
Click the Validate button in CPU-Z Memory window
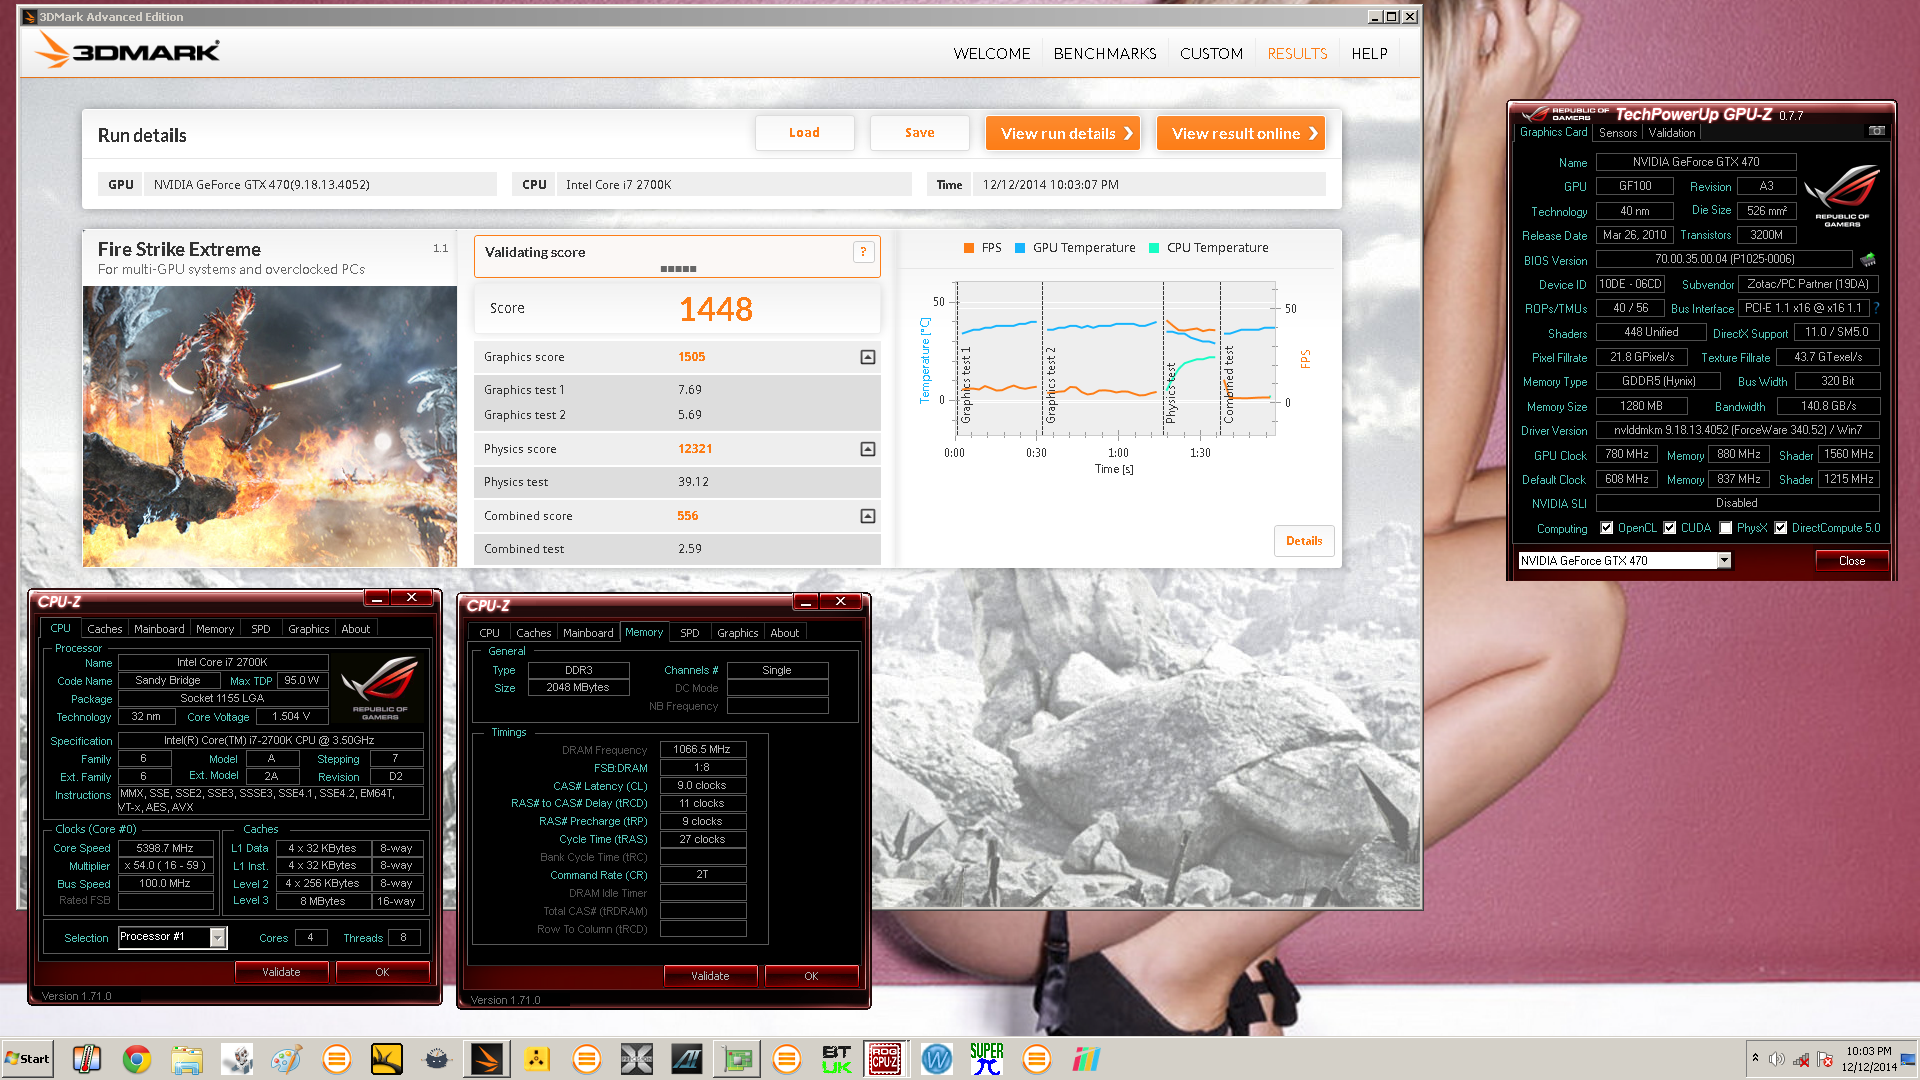pyautogui.click(x=710, y=976)
